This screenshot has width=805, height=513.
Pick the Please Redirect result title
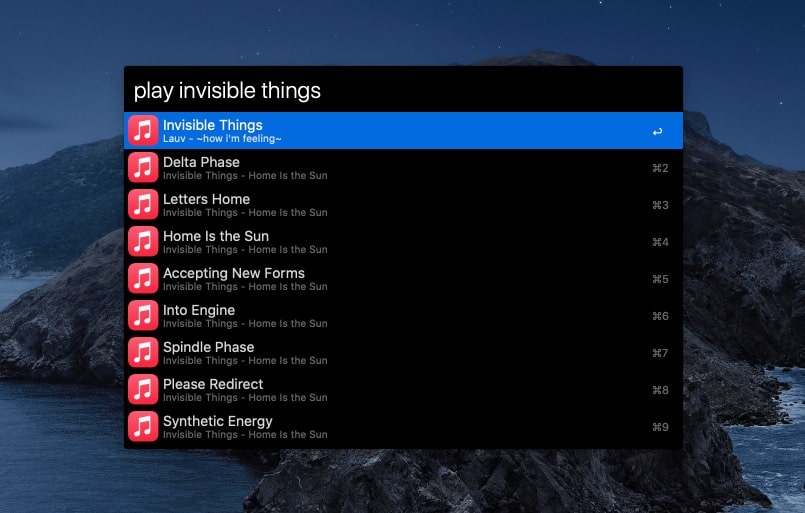coord(213,384)
